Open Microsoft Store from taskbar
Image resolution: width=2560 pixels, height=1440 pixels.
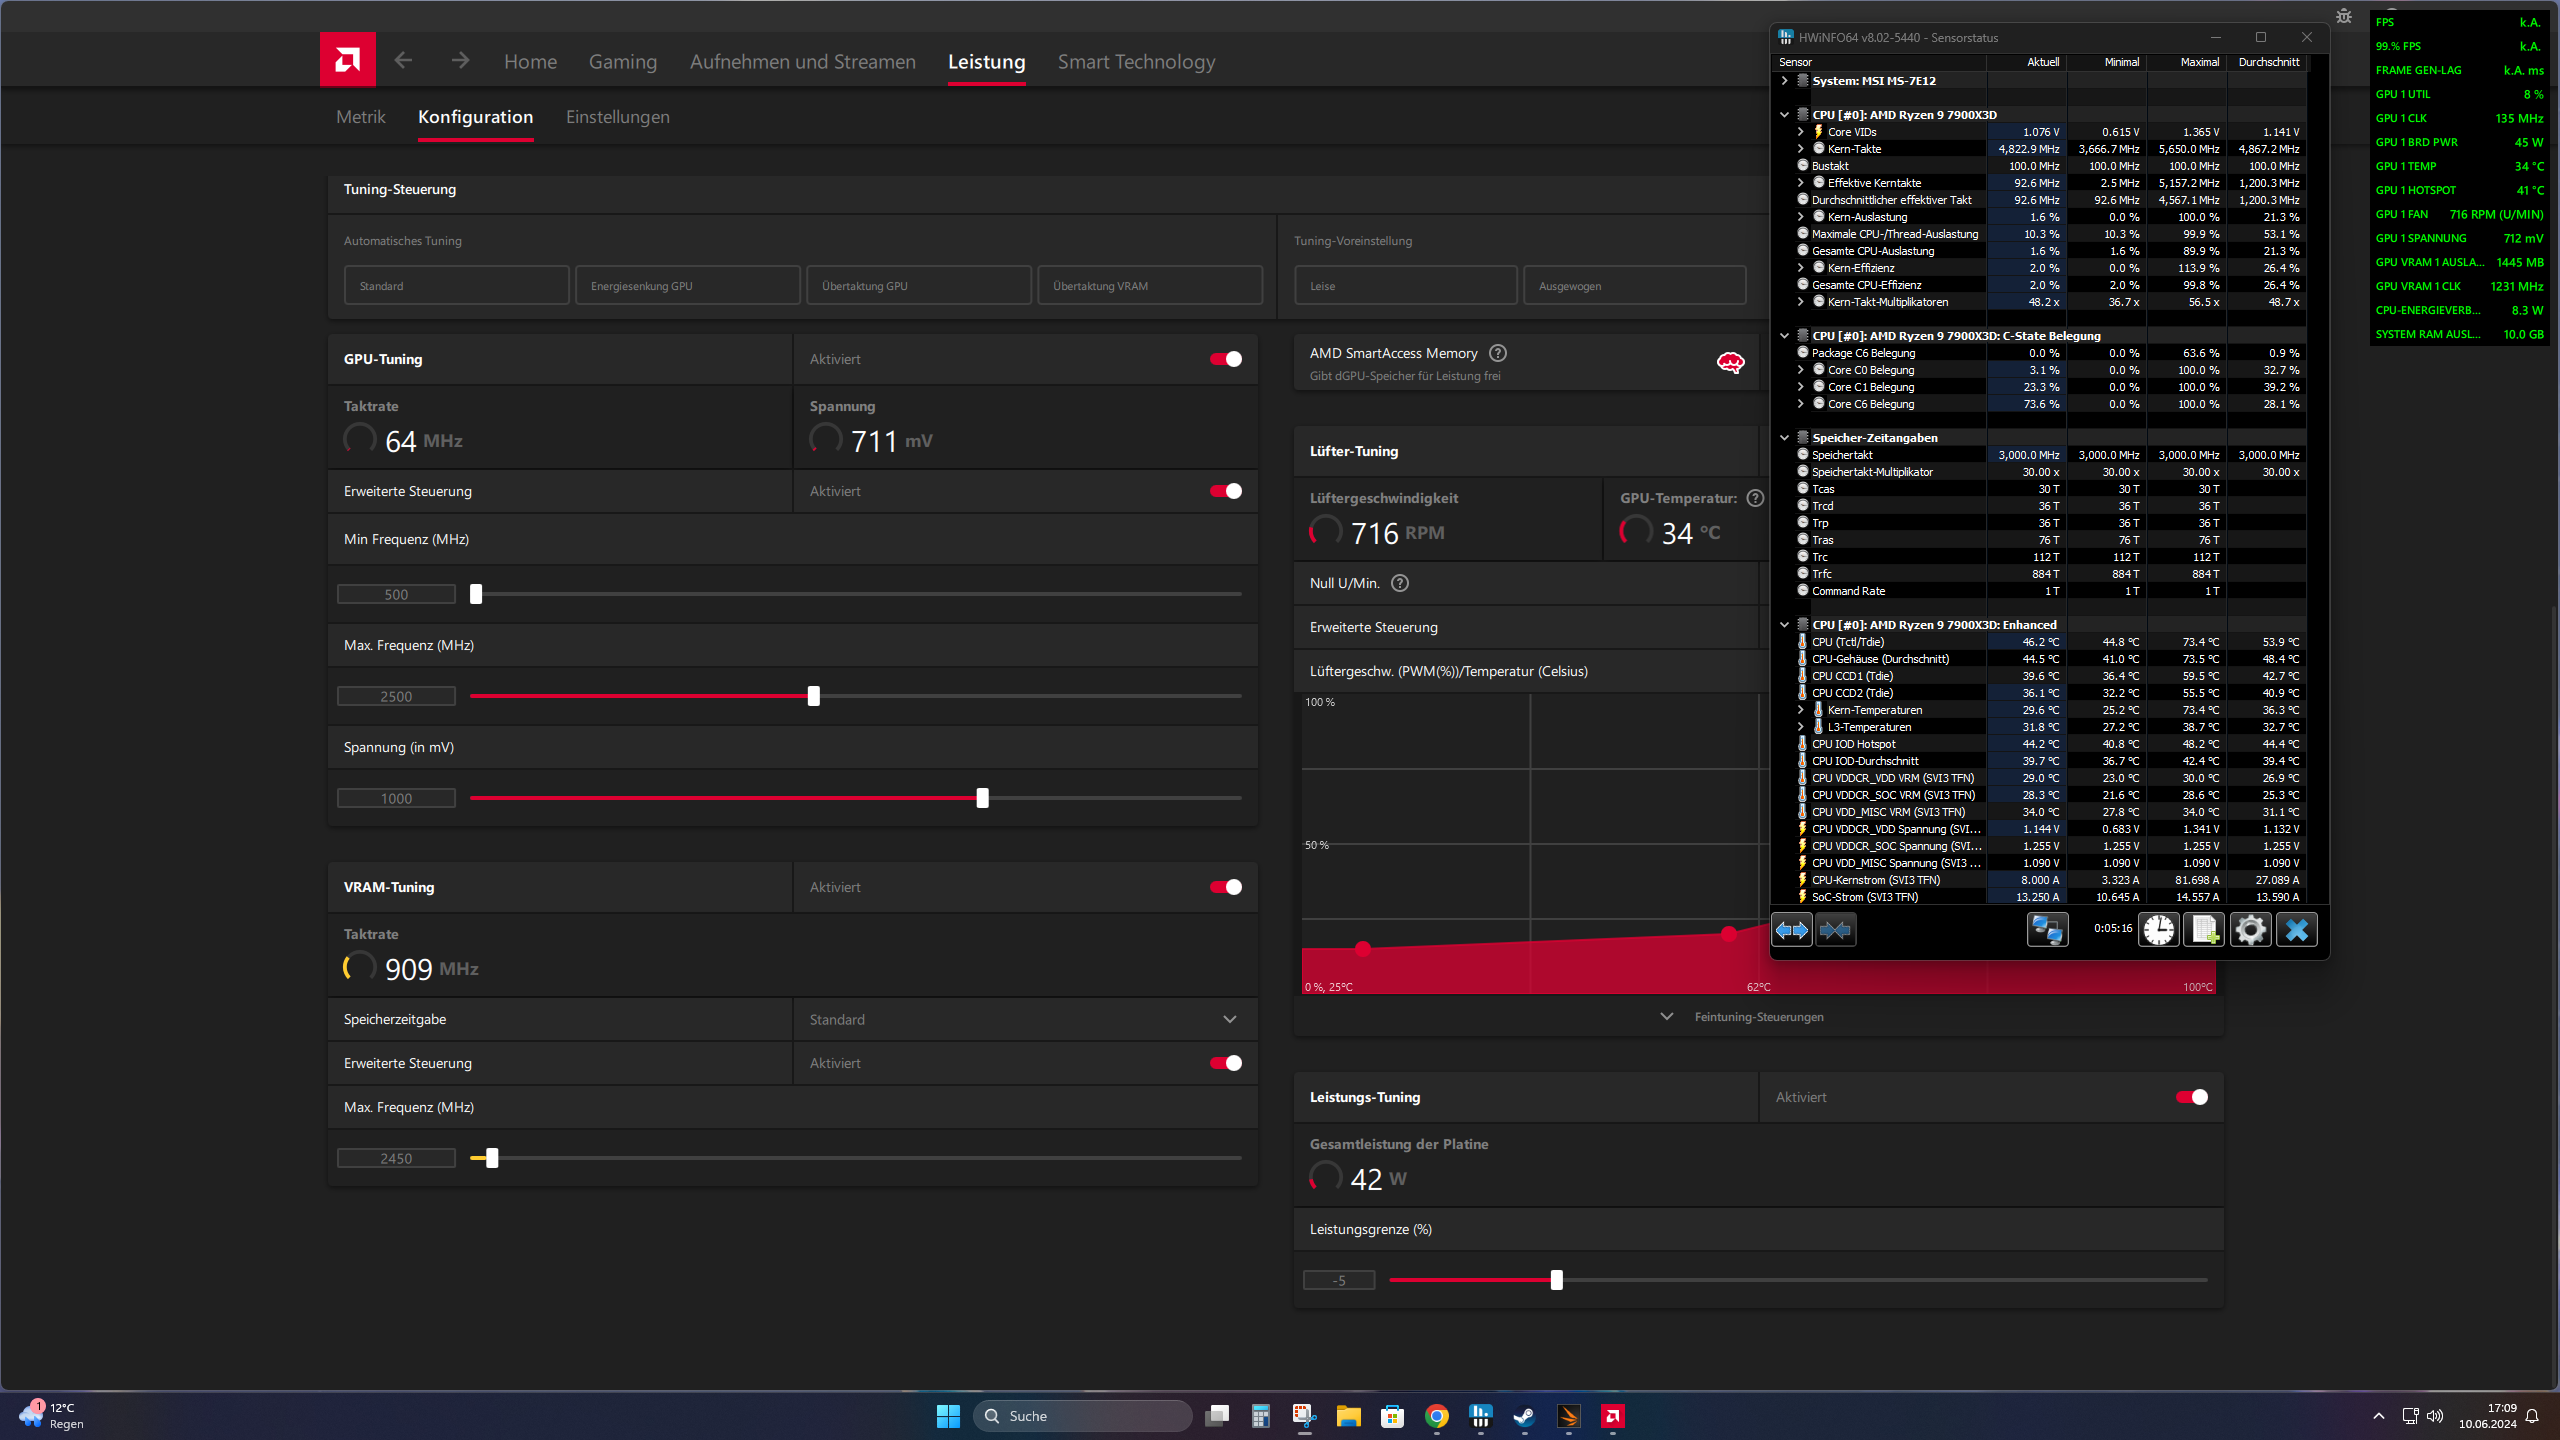pyautogui.click(x=1393, y=1416)
